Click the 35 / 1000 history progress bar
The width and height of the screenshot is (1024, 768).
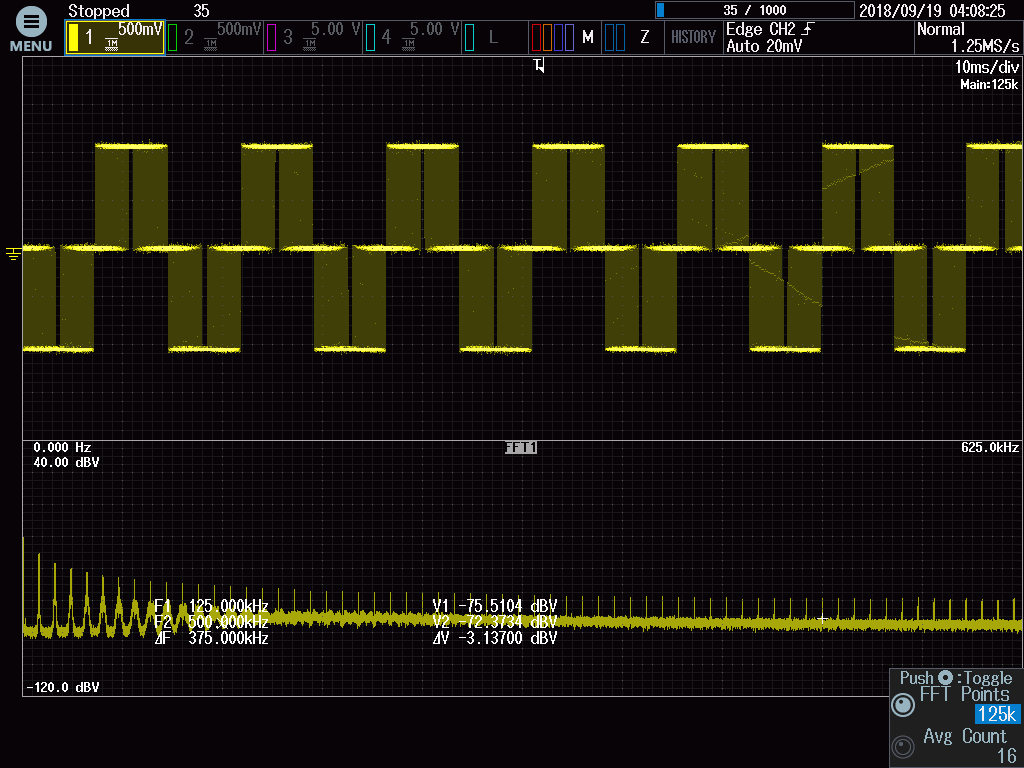[754, 10]
